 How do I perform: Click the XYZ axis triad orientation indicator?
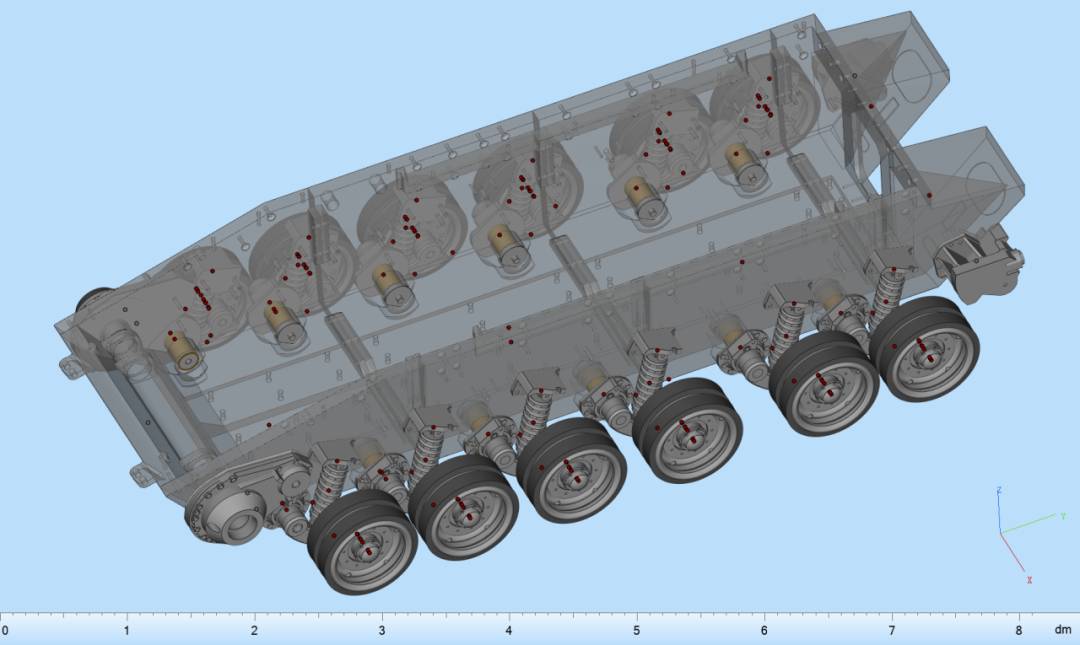tap(1031, 535)
